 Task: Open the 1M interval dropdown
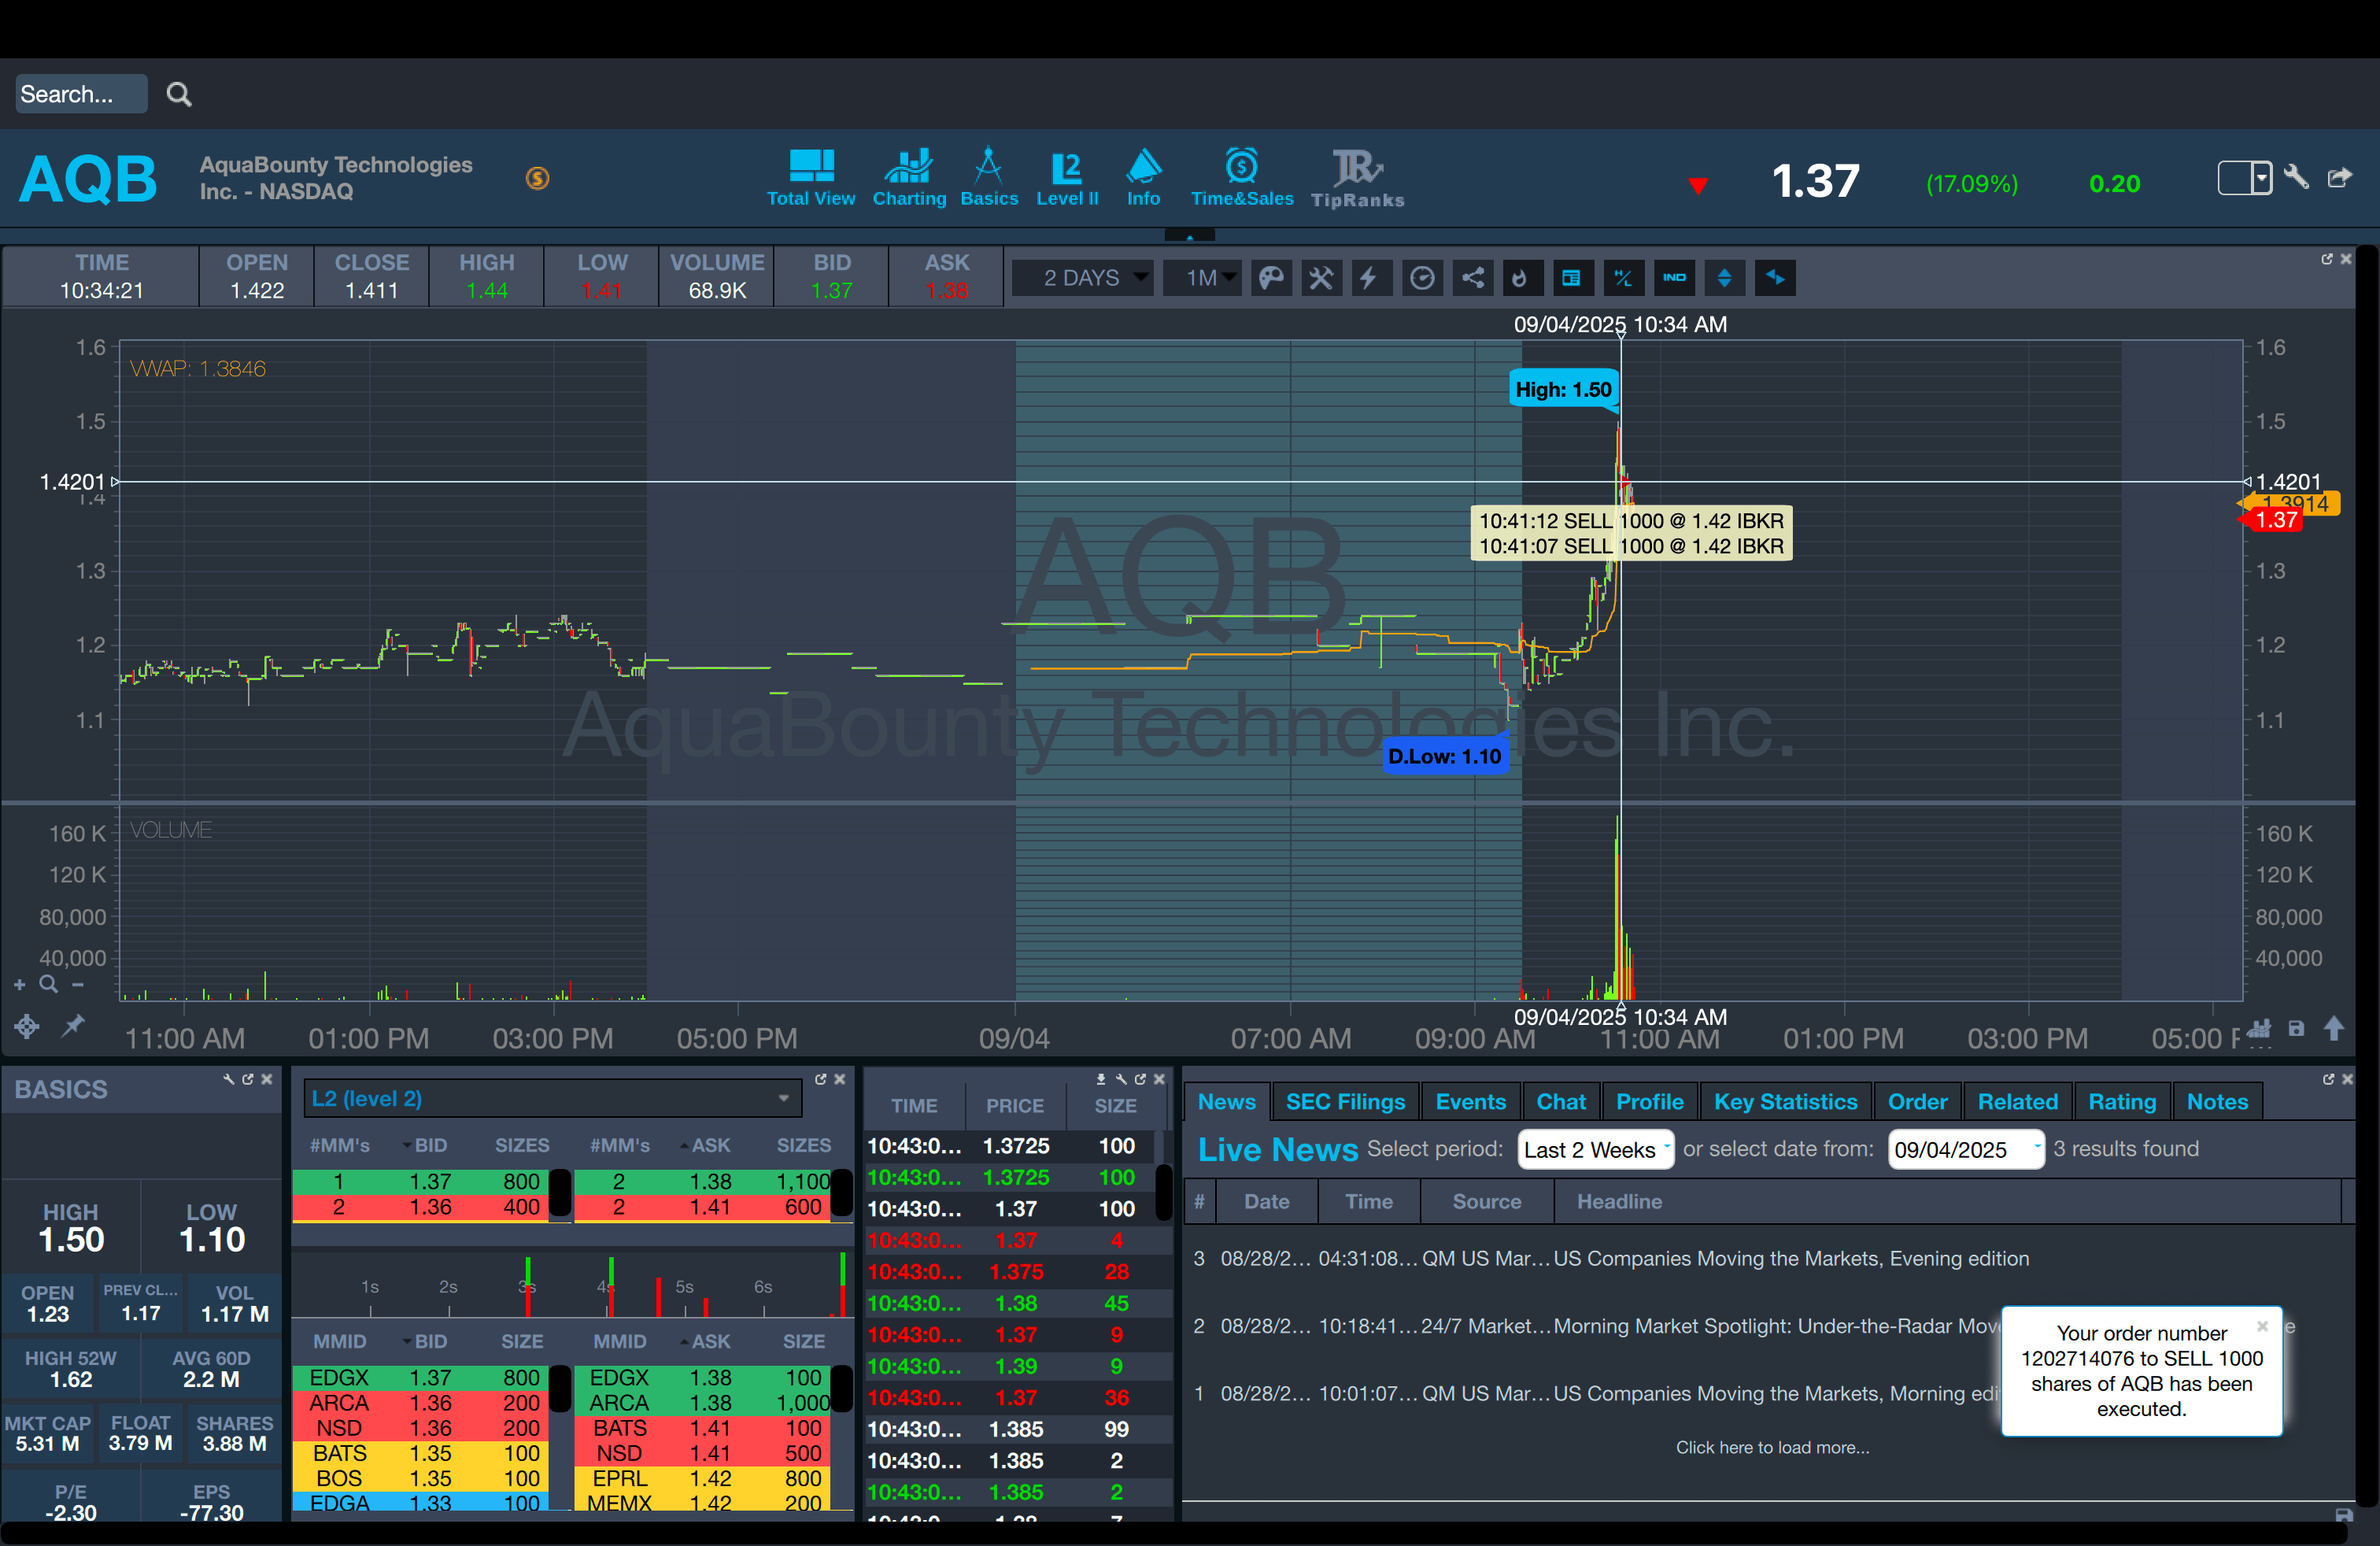[x=1203, y=278]
